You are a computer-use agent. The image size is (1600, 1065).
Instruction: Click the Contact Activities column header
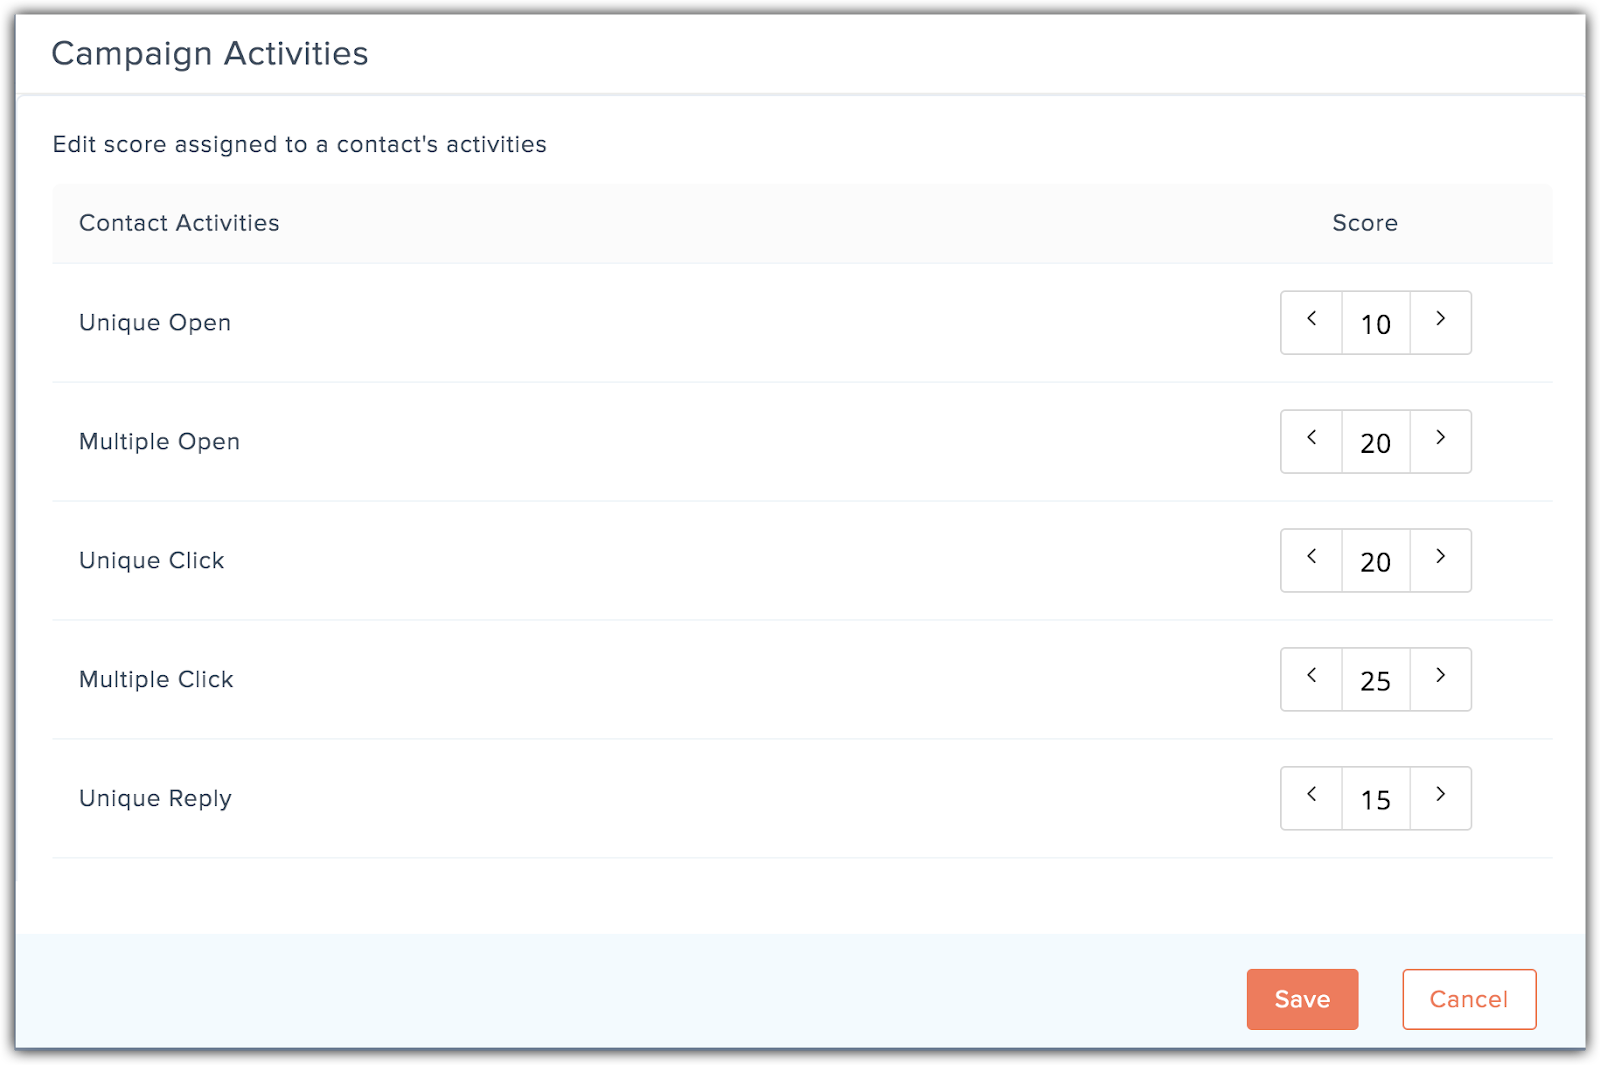179,223
